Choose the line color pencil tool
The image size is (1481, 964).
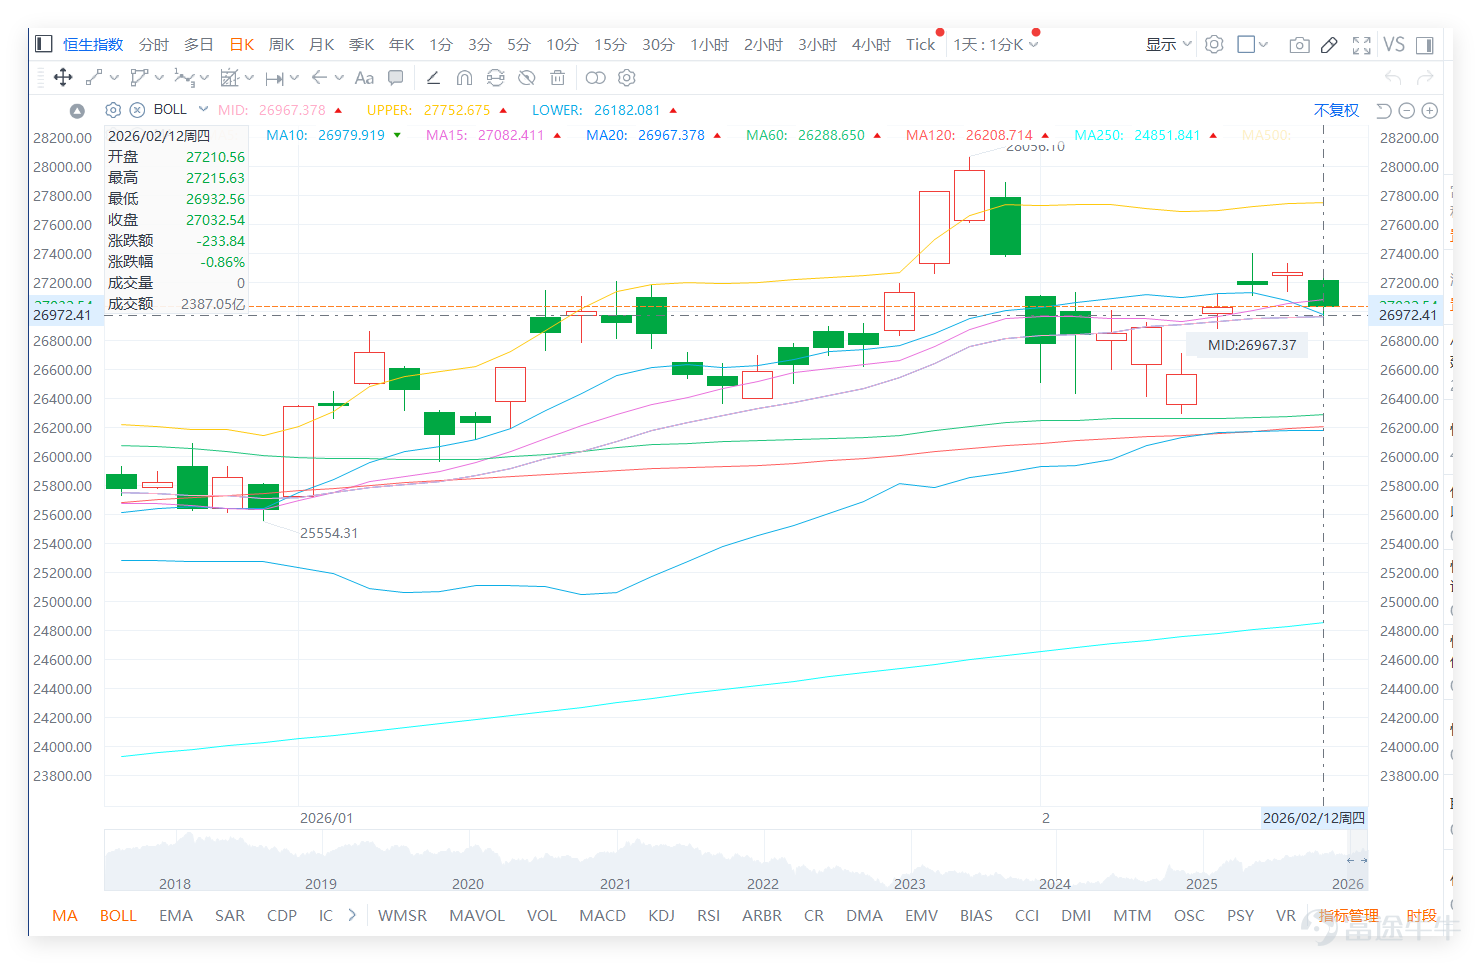pos(433,77)
